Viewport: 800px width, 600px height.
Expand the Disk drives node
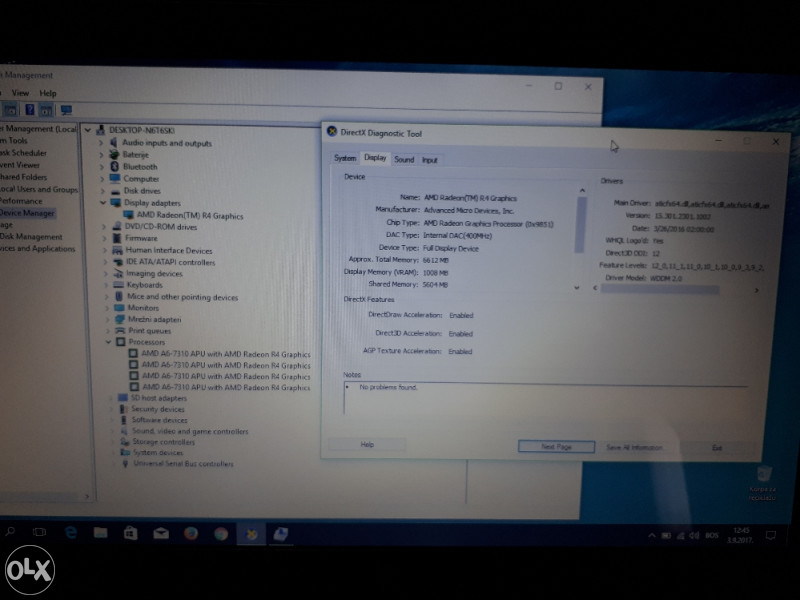(x=103, y=191)
